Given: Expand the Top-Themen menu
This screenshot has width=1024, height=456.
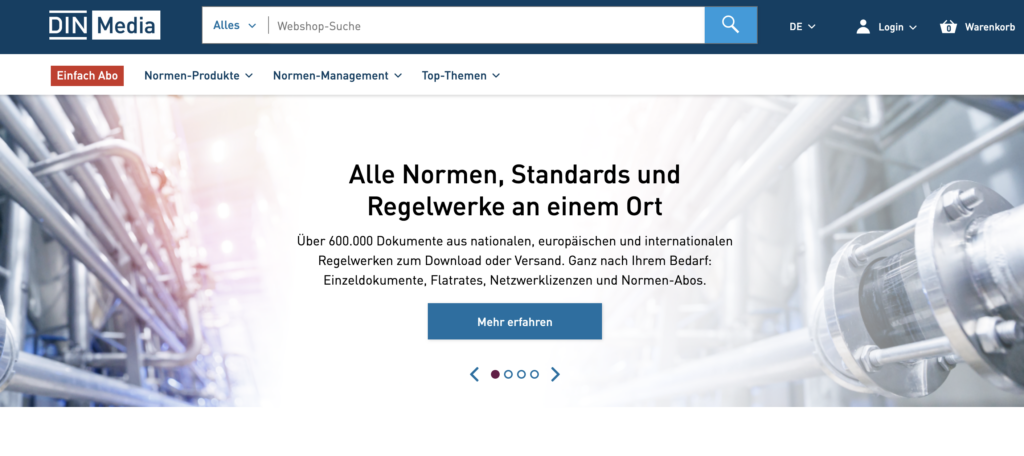Looking at the screenshot, I should point(461,76).
